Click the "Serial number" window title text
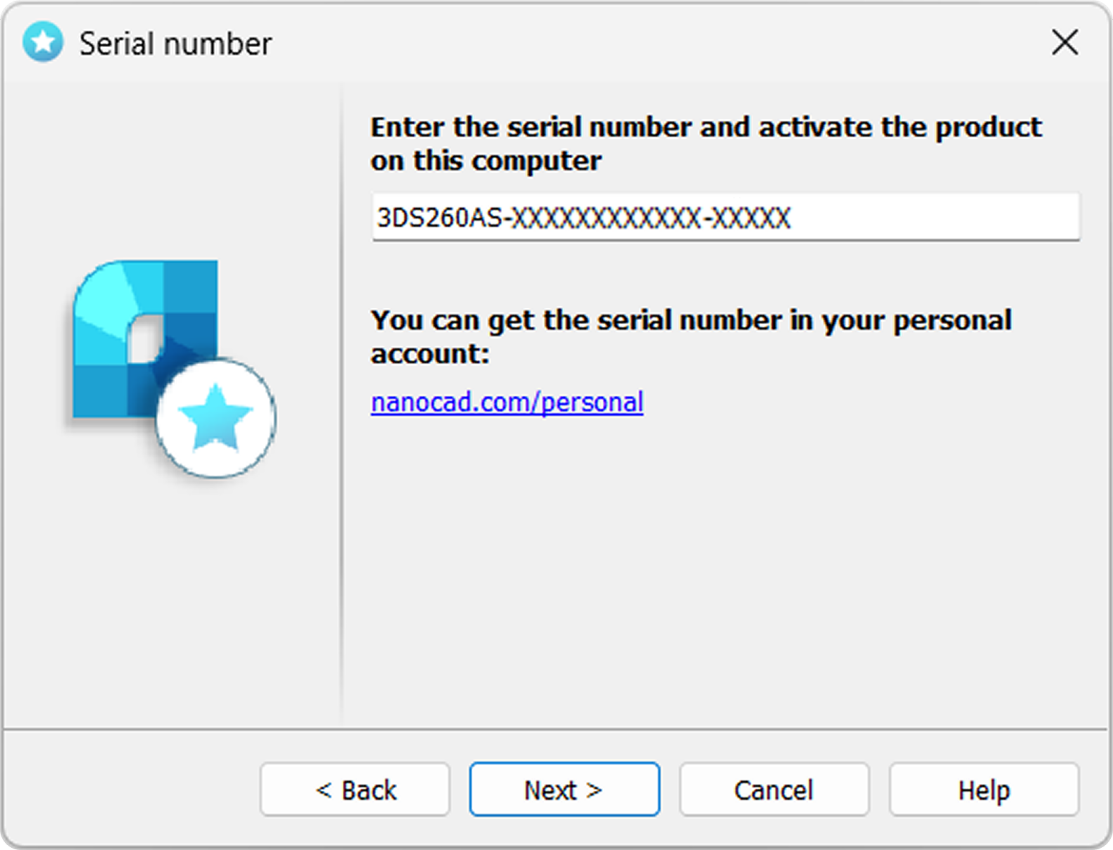This screenshot has width=1113, height=850. 175,44
